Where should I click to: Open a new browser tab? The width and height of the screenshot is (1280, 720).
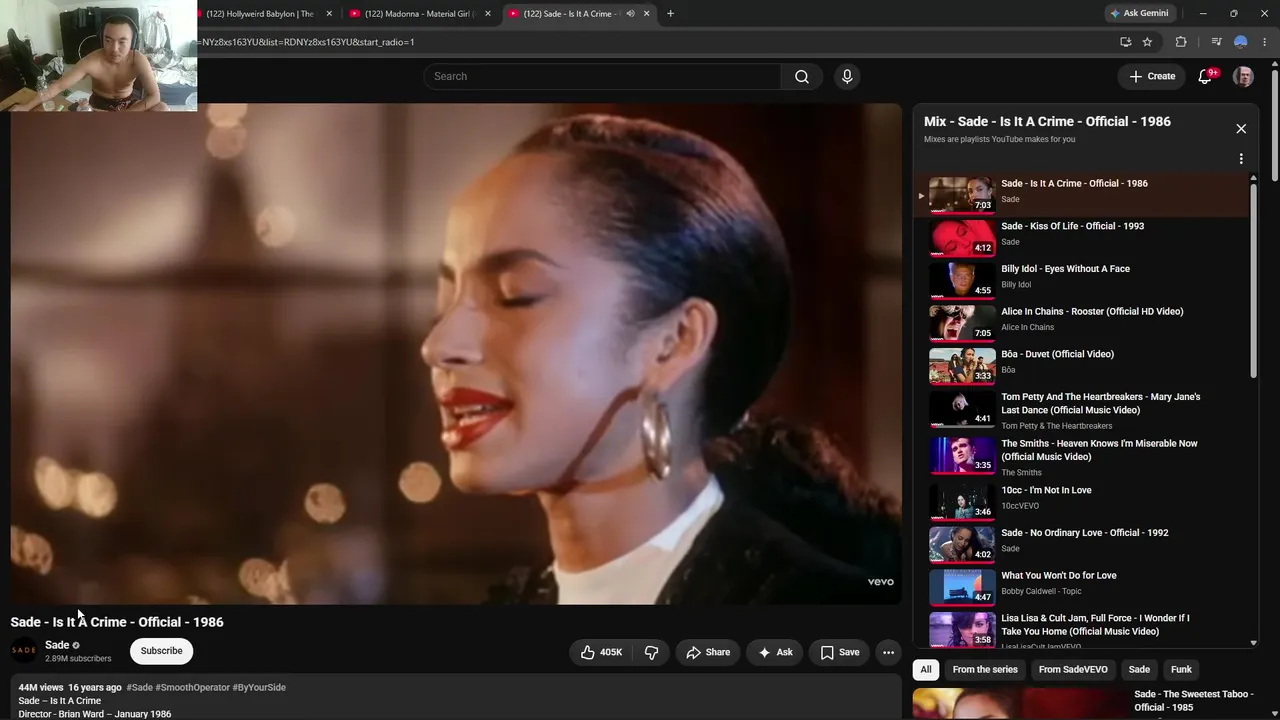point(670,14)
